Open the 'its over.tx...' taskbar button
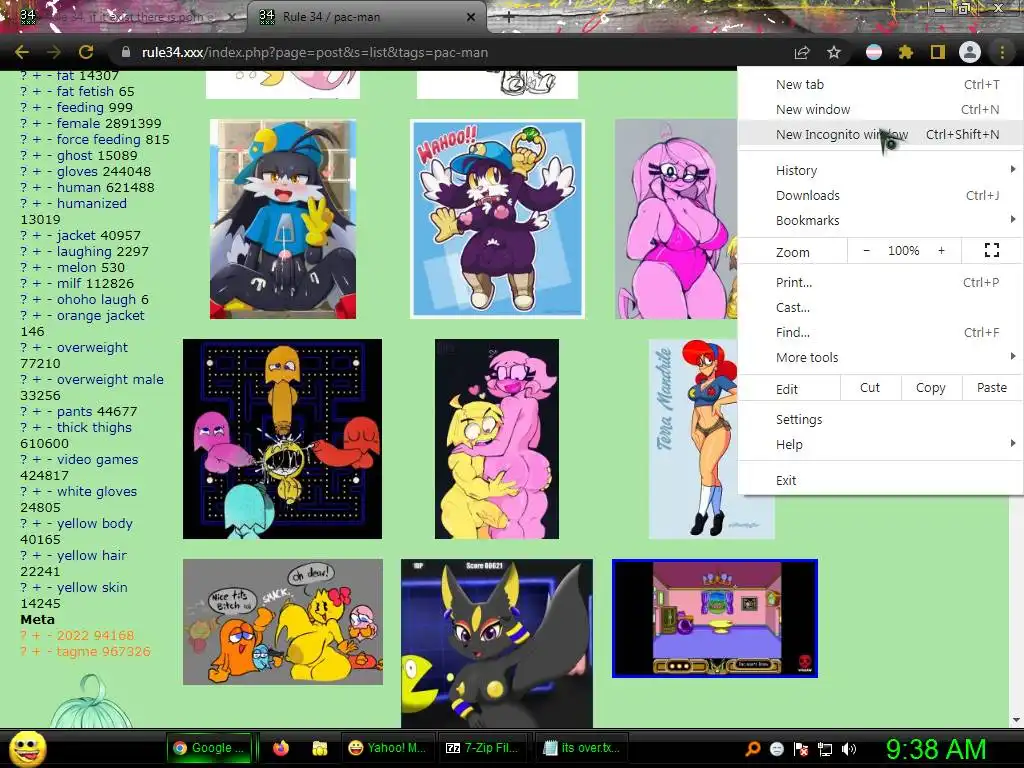Viewport: 1024px width, 768px height. (x=581, y=748)
